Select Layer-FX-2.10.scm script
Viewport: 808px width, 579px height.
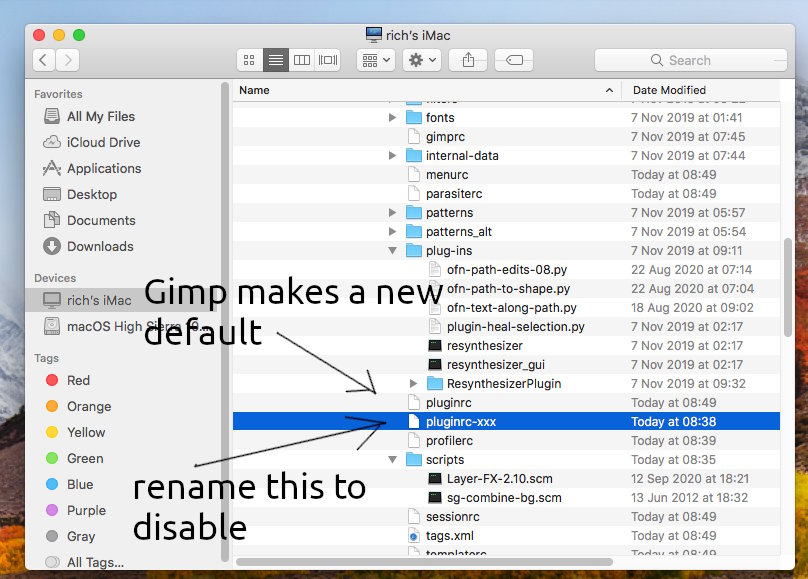(506, 479)
